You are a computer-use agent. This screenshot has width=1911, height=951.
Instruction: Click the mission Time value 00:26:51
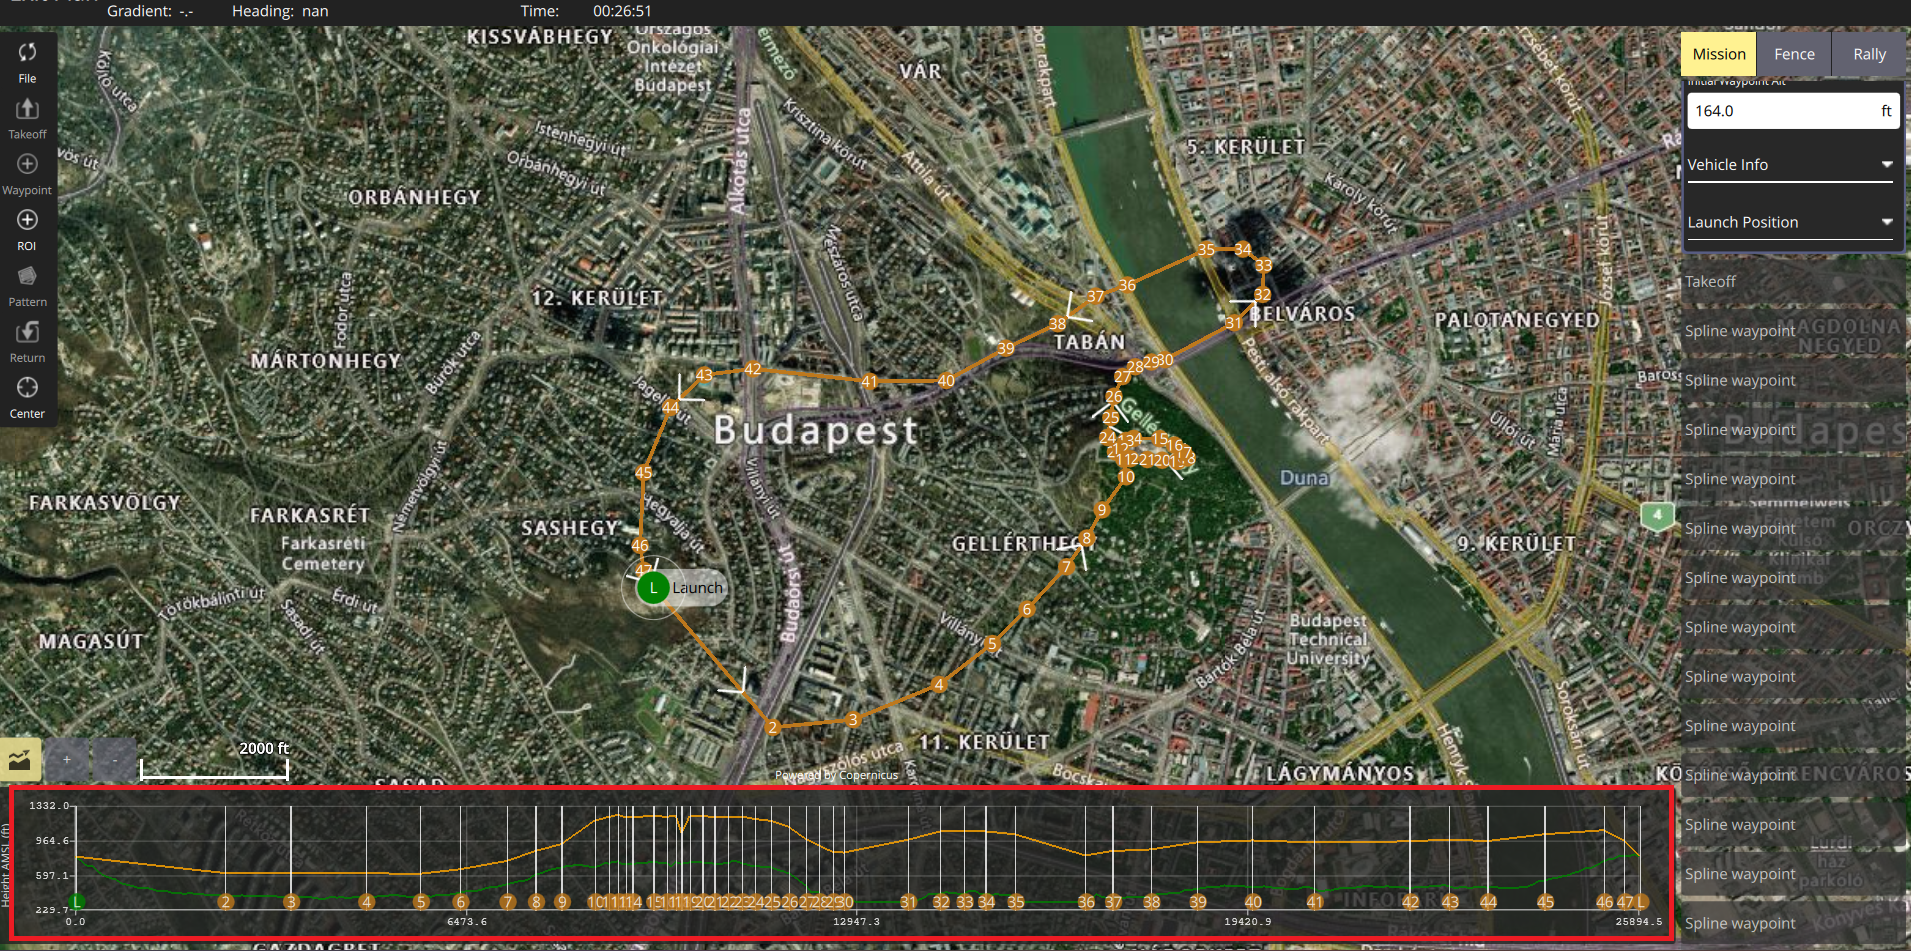click(x=622, y=11)
